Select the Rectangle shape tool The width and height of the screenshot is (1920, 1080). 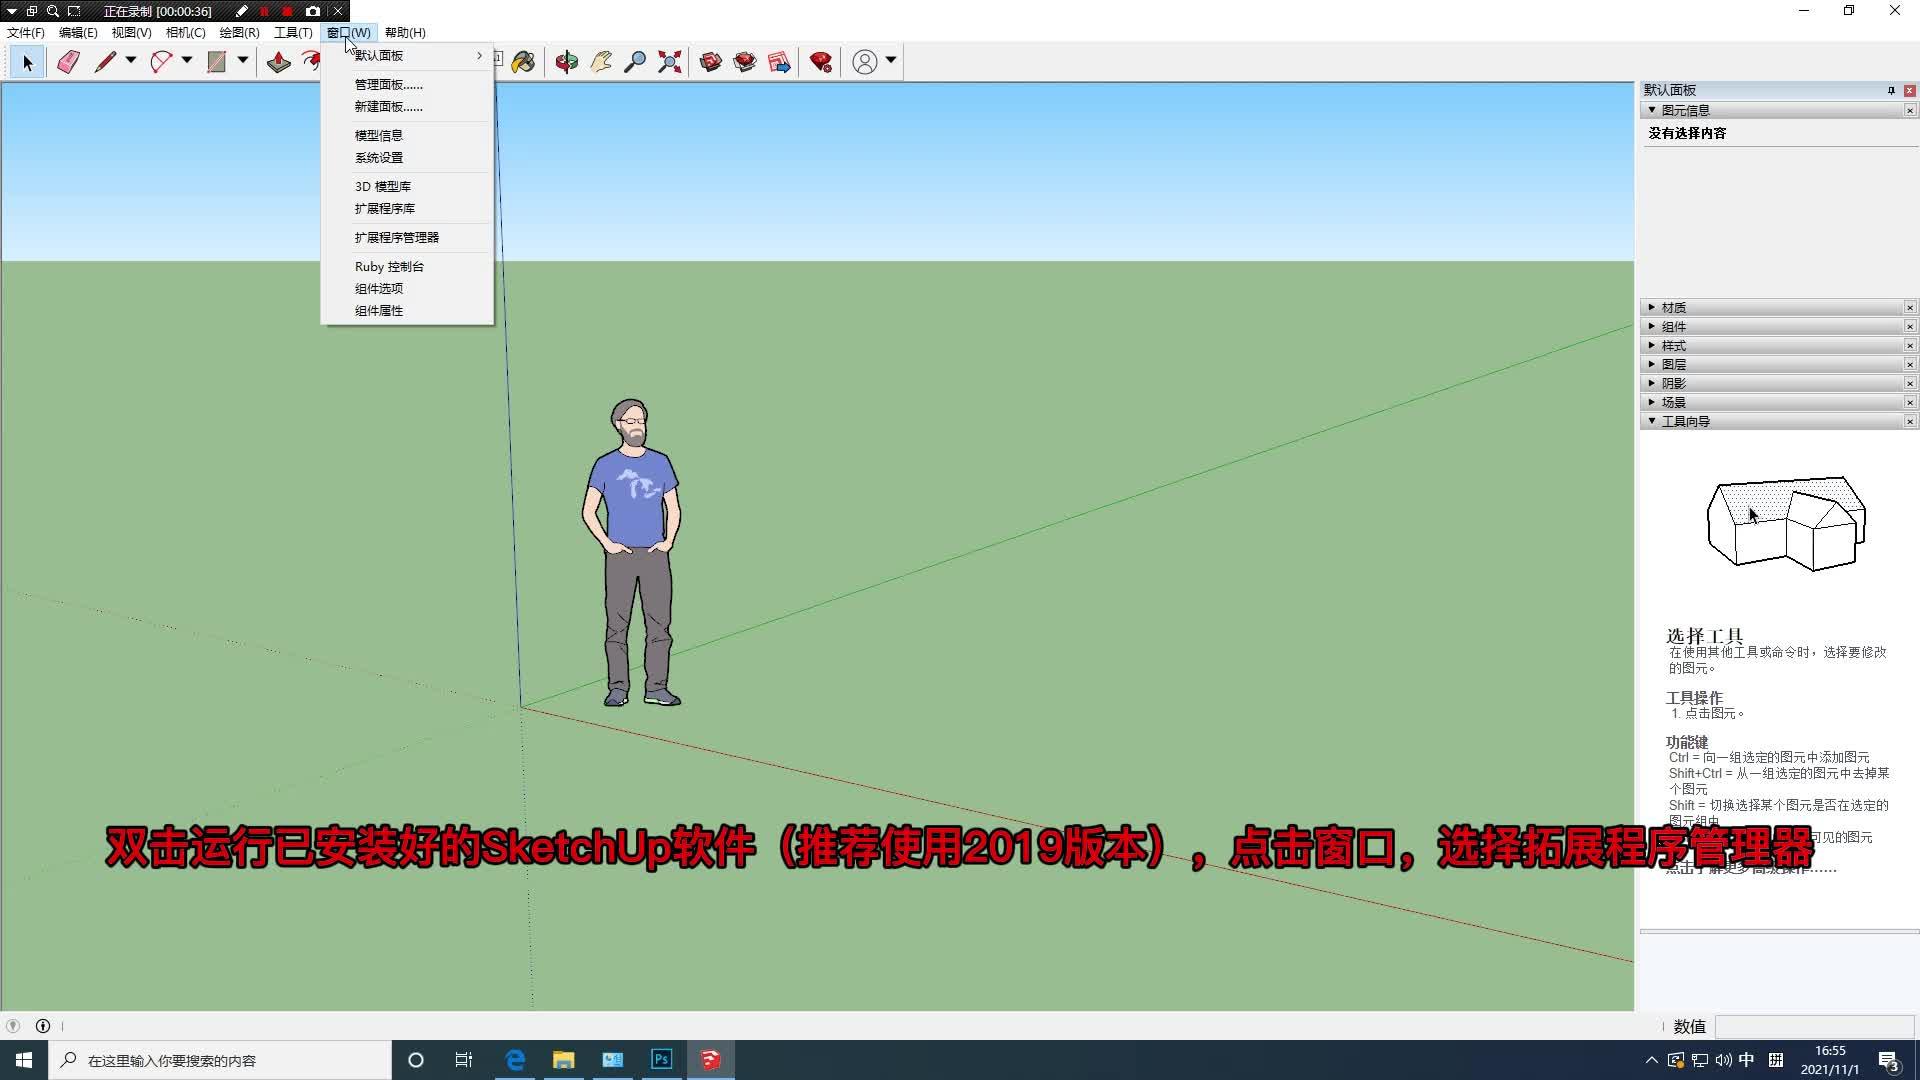click(216, 62)
